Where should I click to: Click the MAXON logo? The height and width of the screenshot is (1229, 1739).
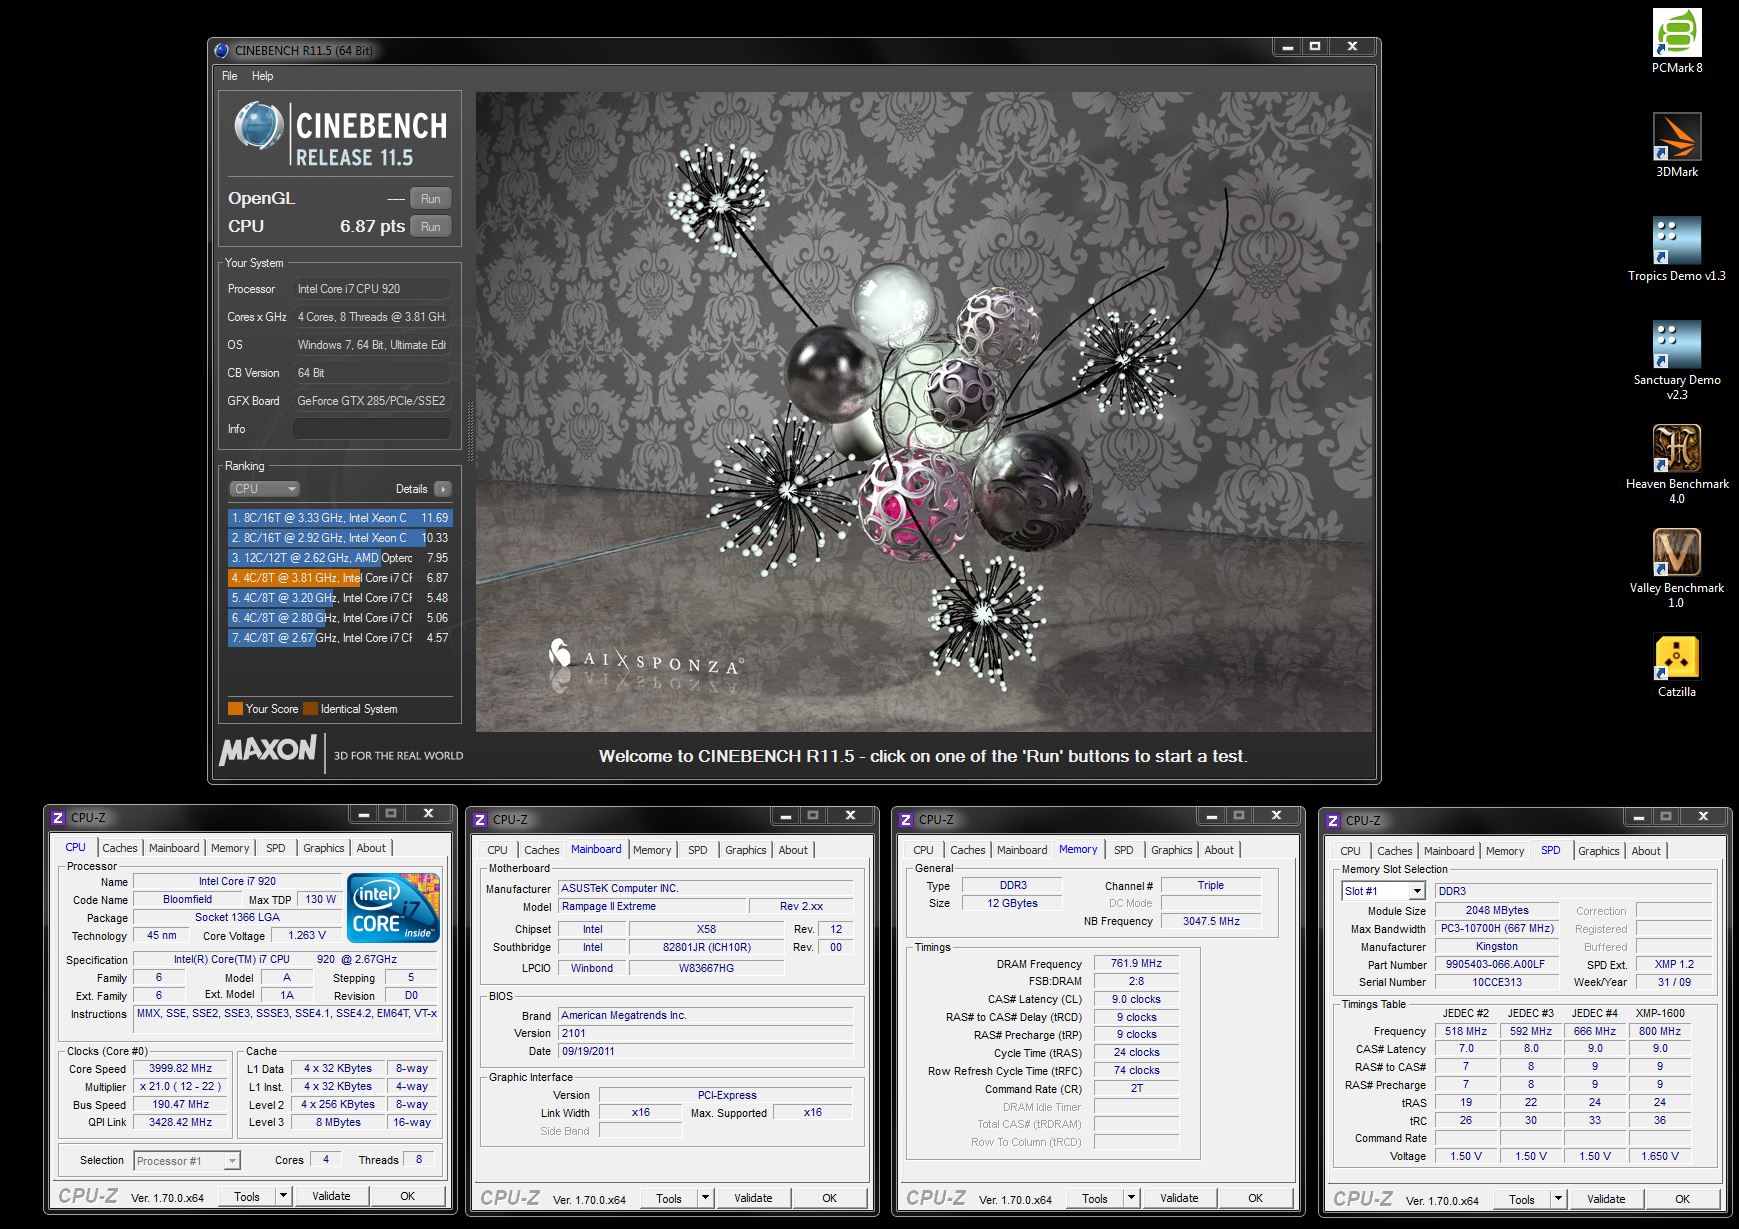click(x=268, y=751)
